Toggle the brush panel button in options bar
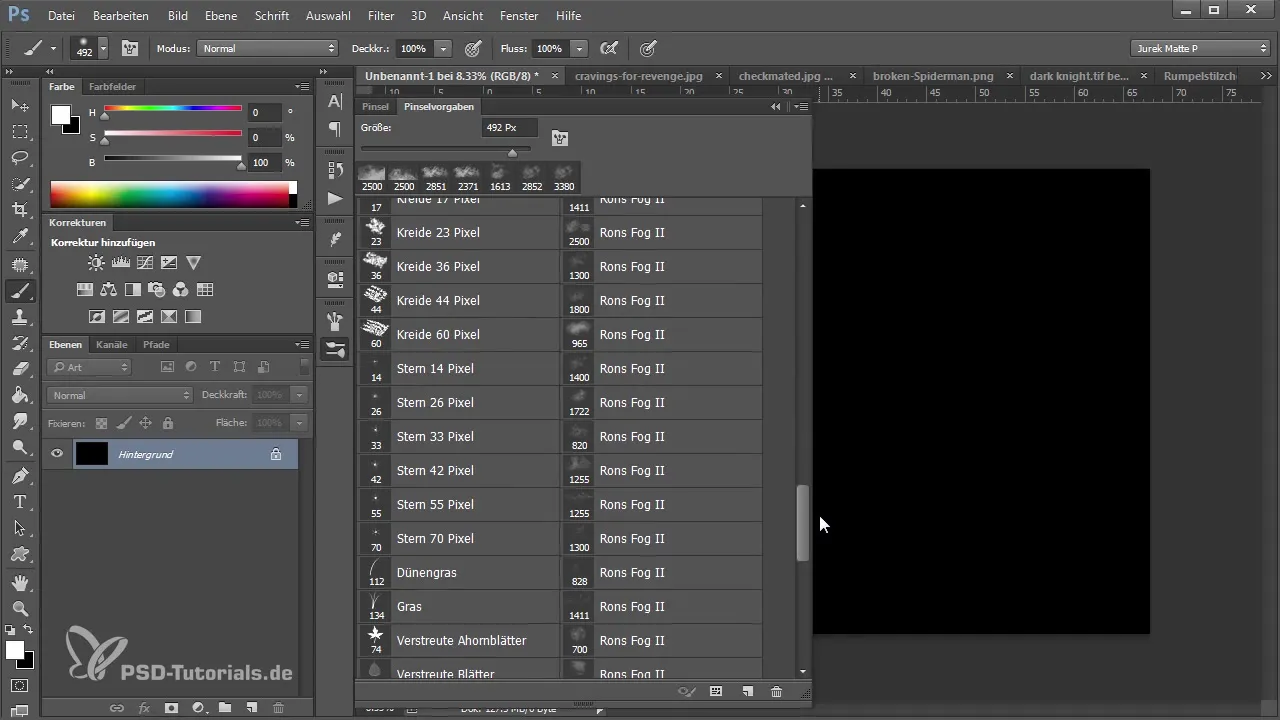The height and width of the screenshot is (720, 1280). pos(130,48)
